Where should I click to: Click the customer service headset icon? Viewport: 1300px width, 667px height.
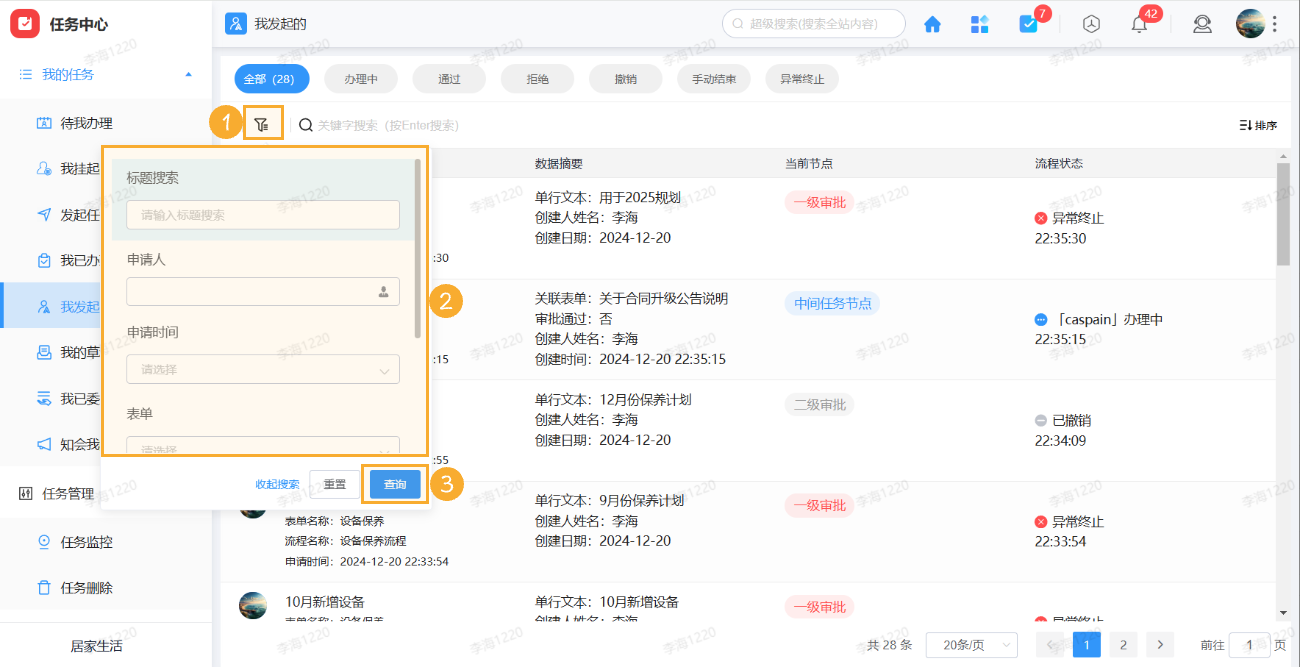click(1202, 23)
